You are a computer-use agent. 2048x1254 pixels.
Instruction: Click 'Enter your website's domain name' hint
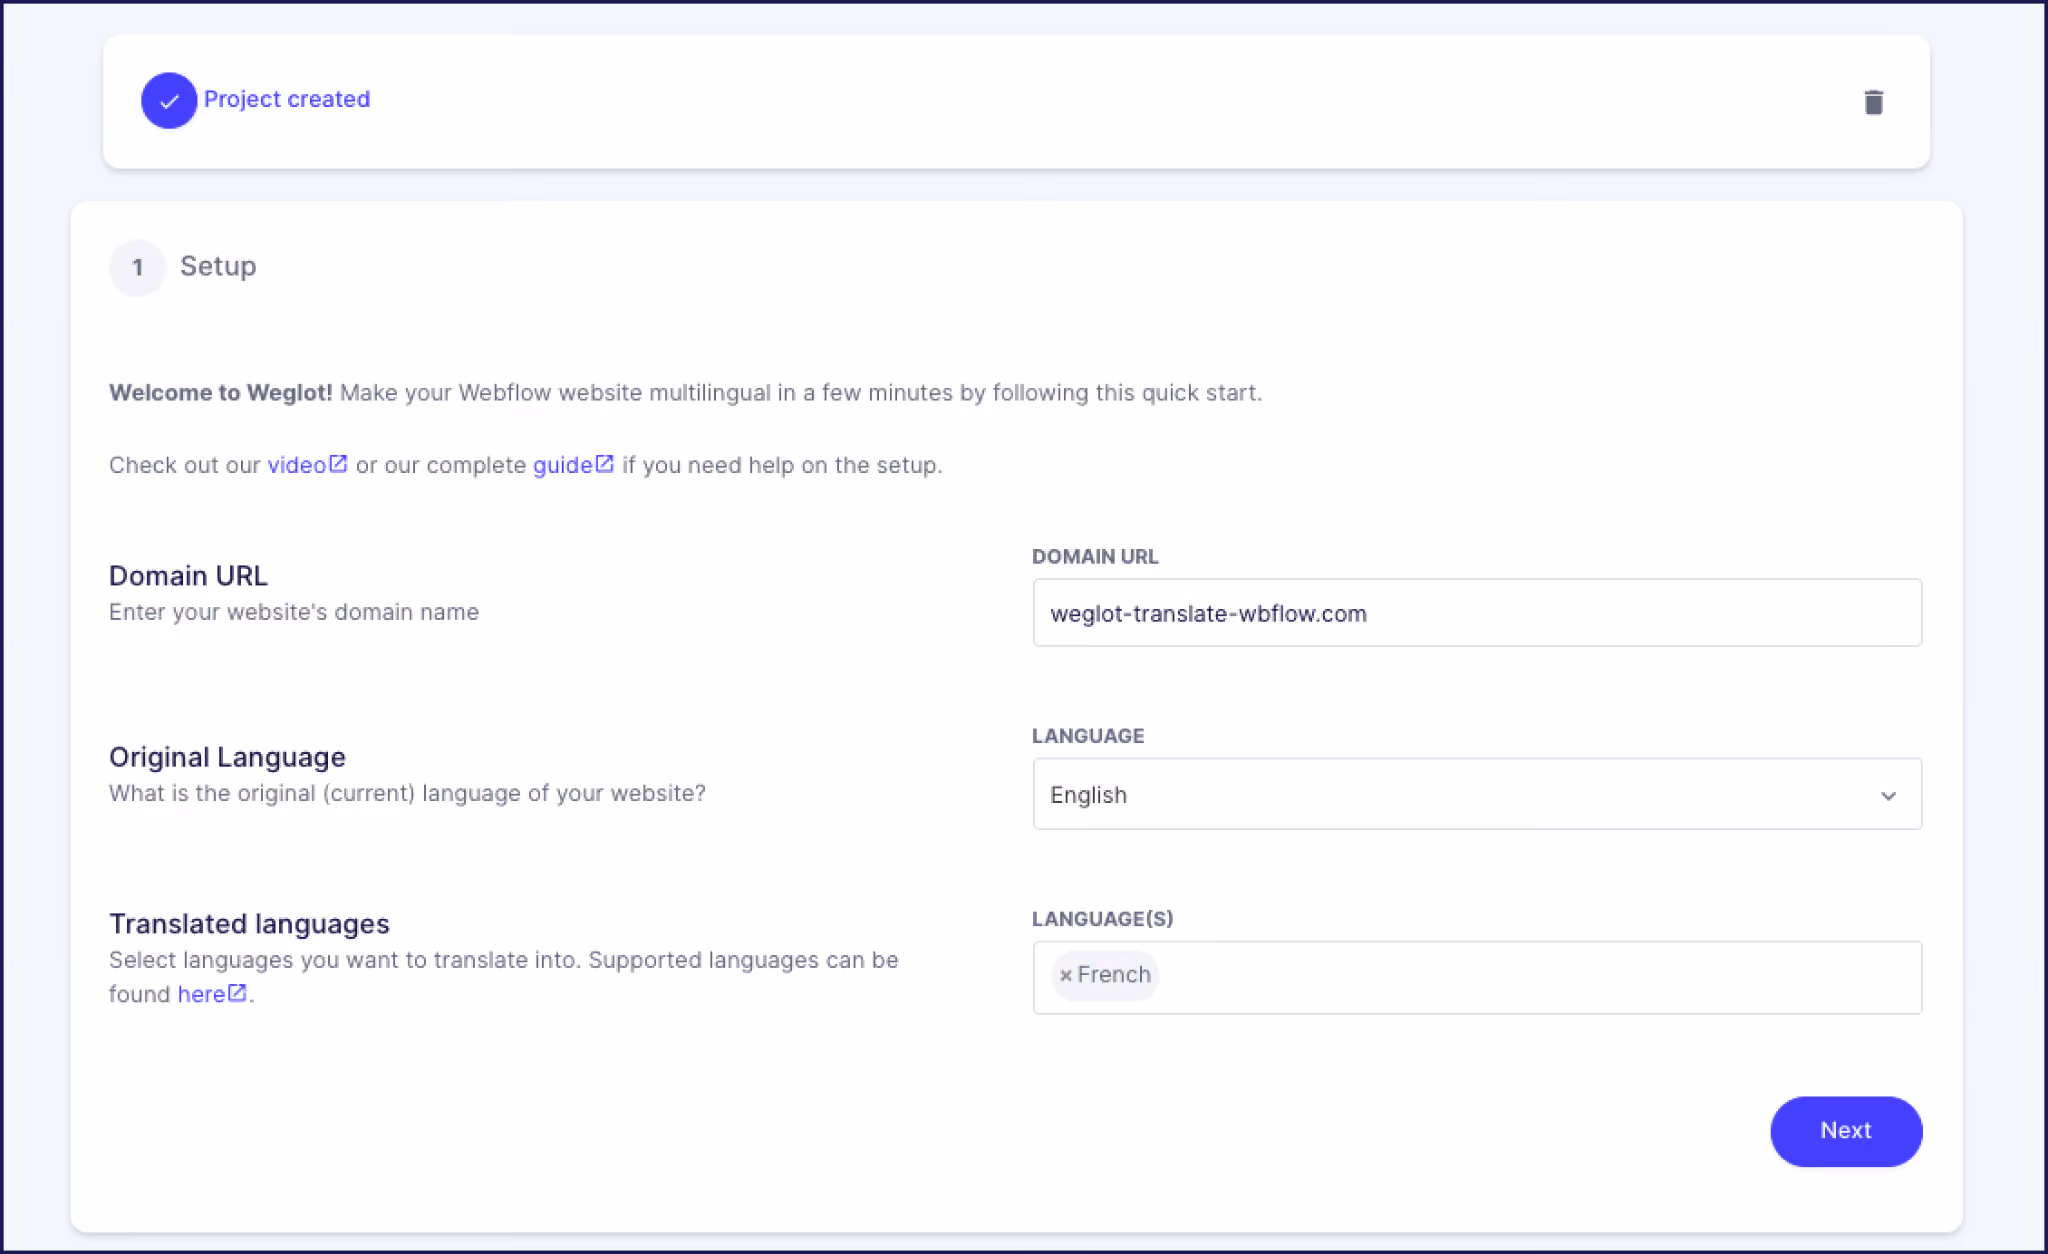294,612
